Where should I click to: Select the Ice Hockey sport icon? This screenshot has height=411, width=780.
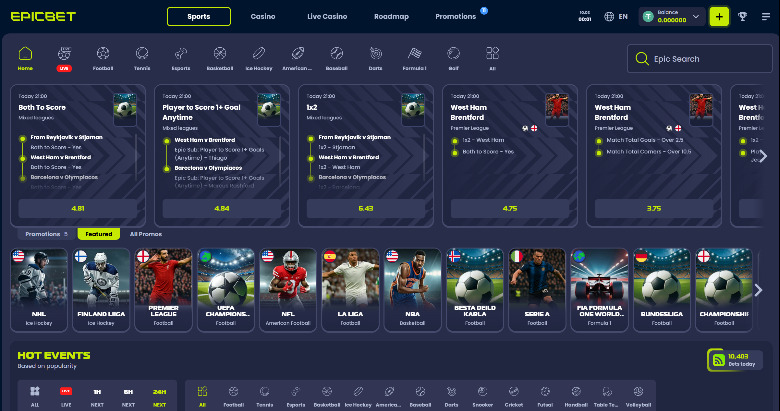click(259, 56)
